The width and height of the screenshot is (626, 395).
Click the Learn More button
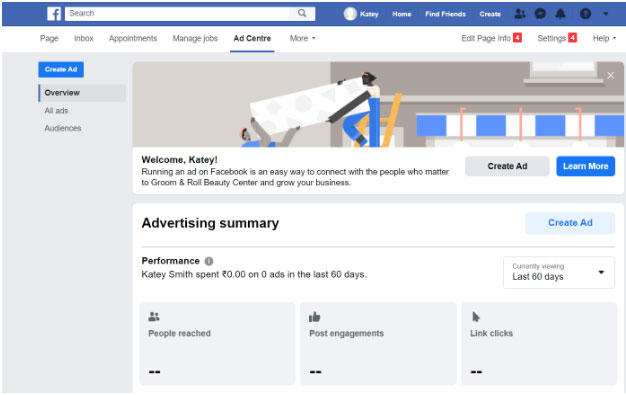[585, 166]
